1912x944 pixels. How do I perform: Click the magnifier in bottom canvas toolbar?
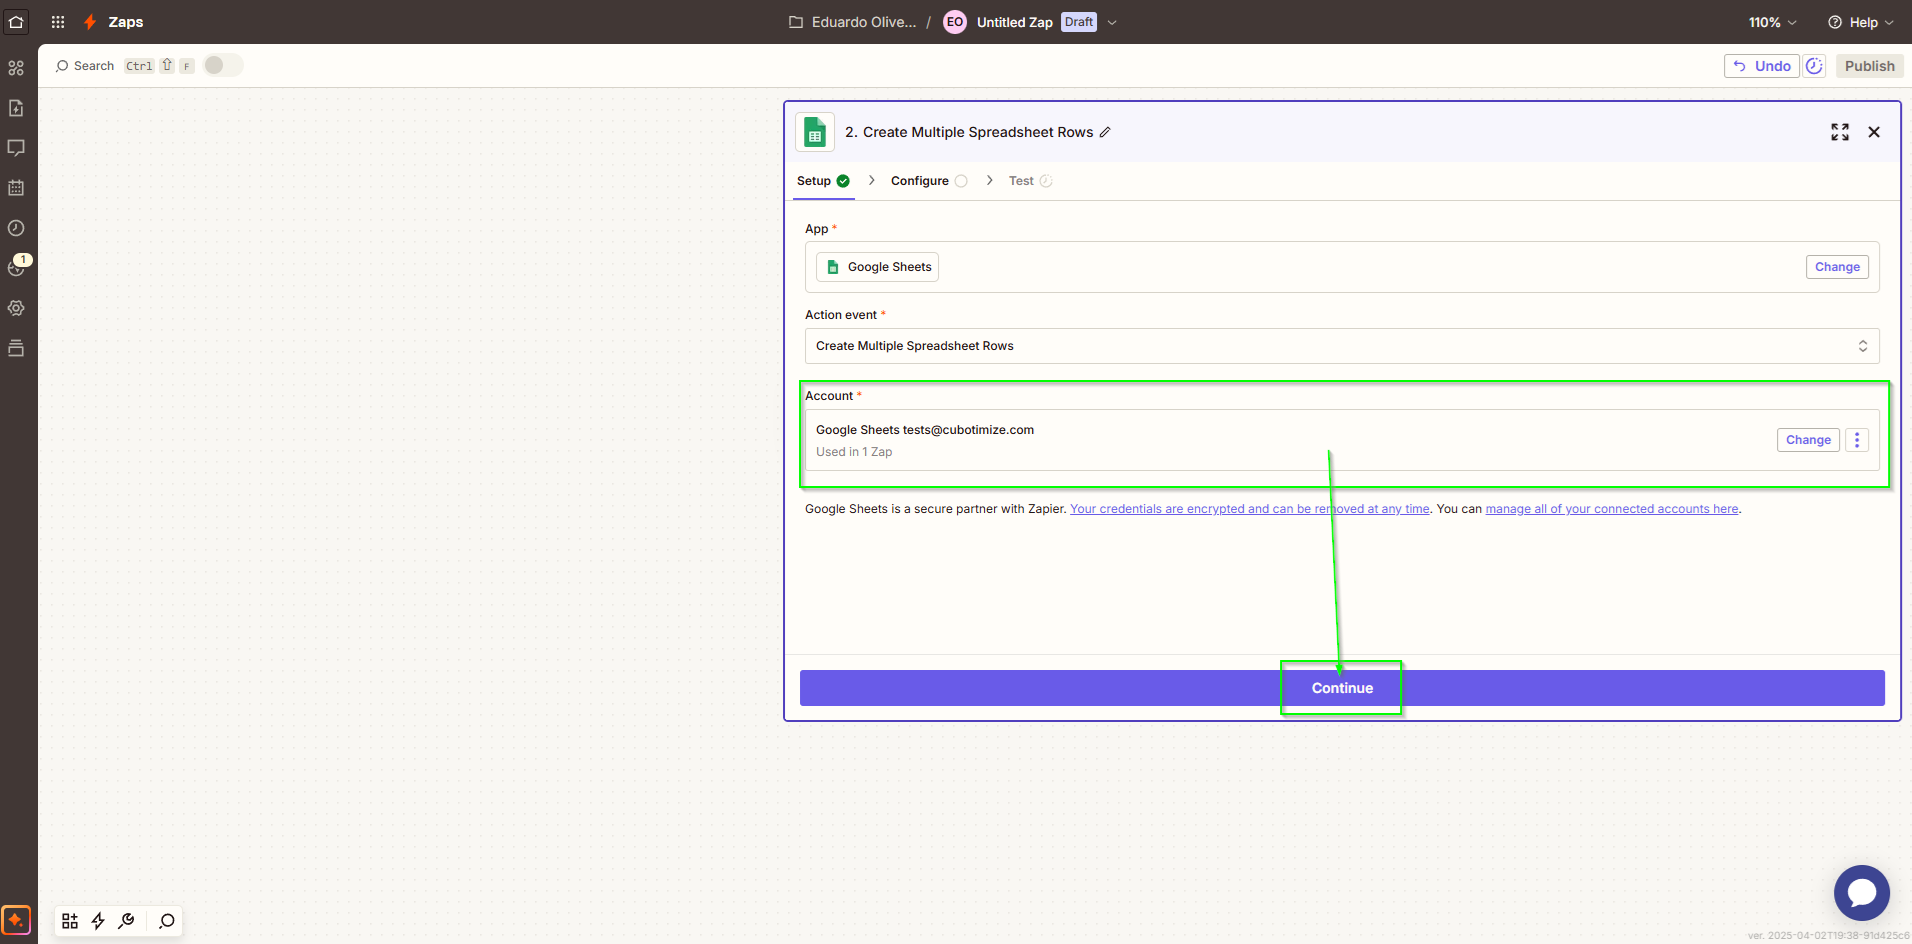[167, 921]
